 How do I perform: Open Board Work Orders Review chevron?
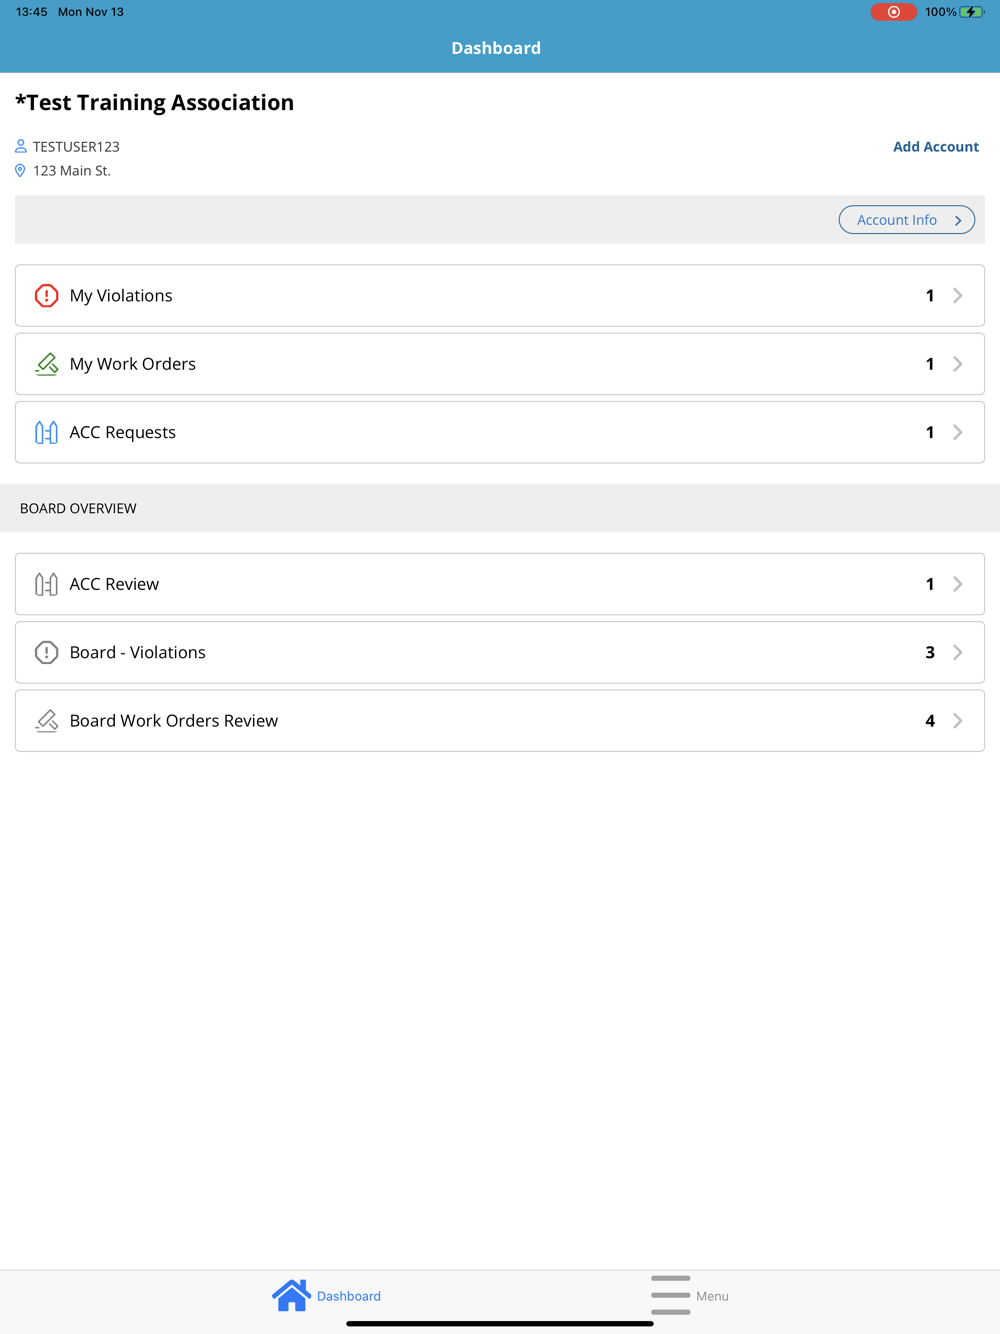[x=958, y=721]
